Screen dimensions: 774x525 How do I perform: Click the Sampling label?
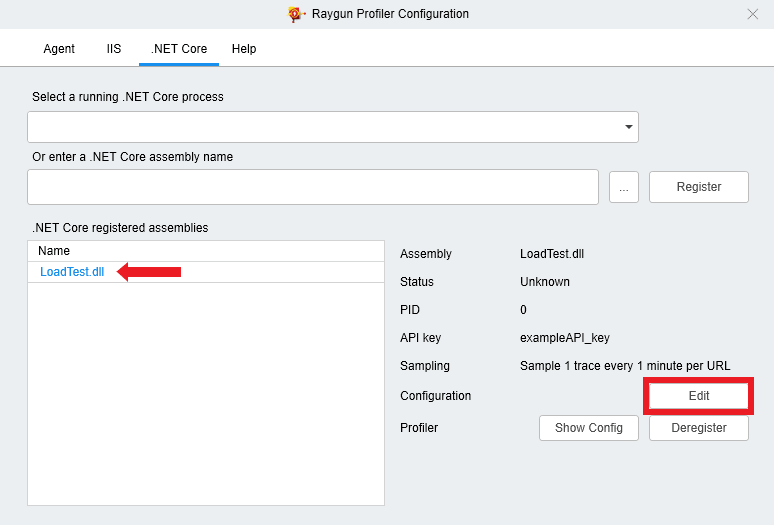[x=425, y=366]
